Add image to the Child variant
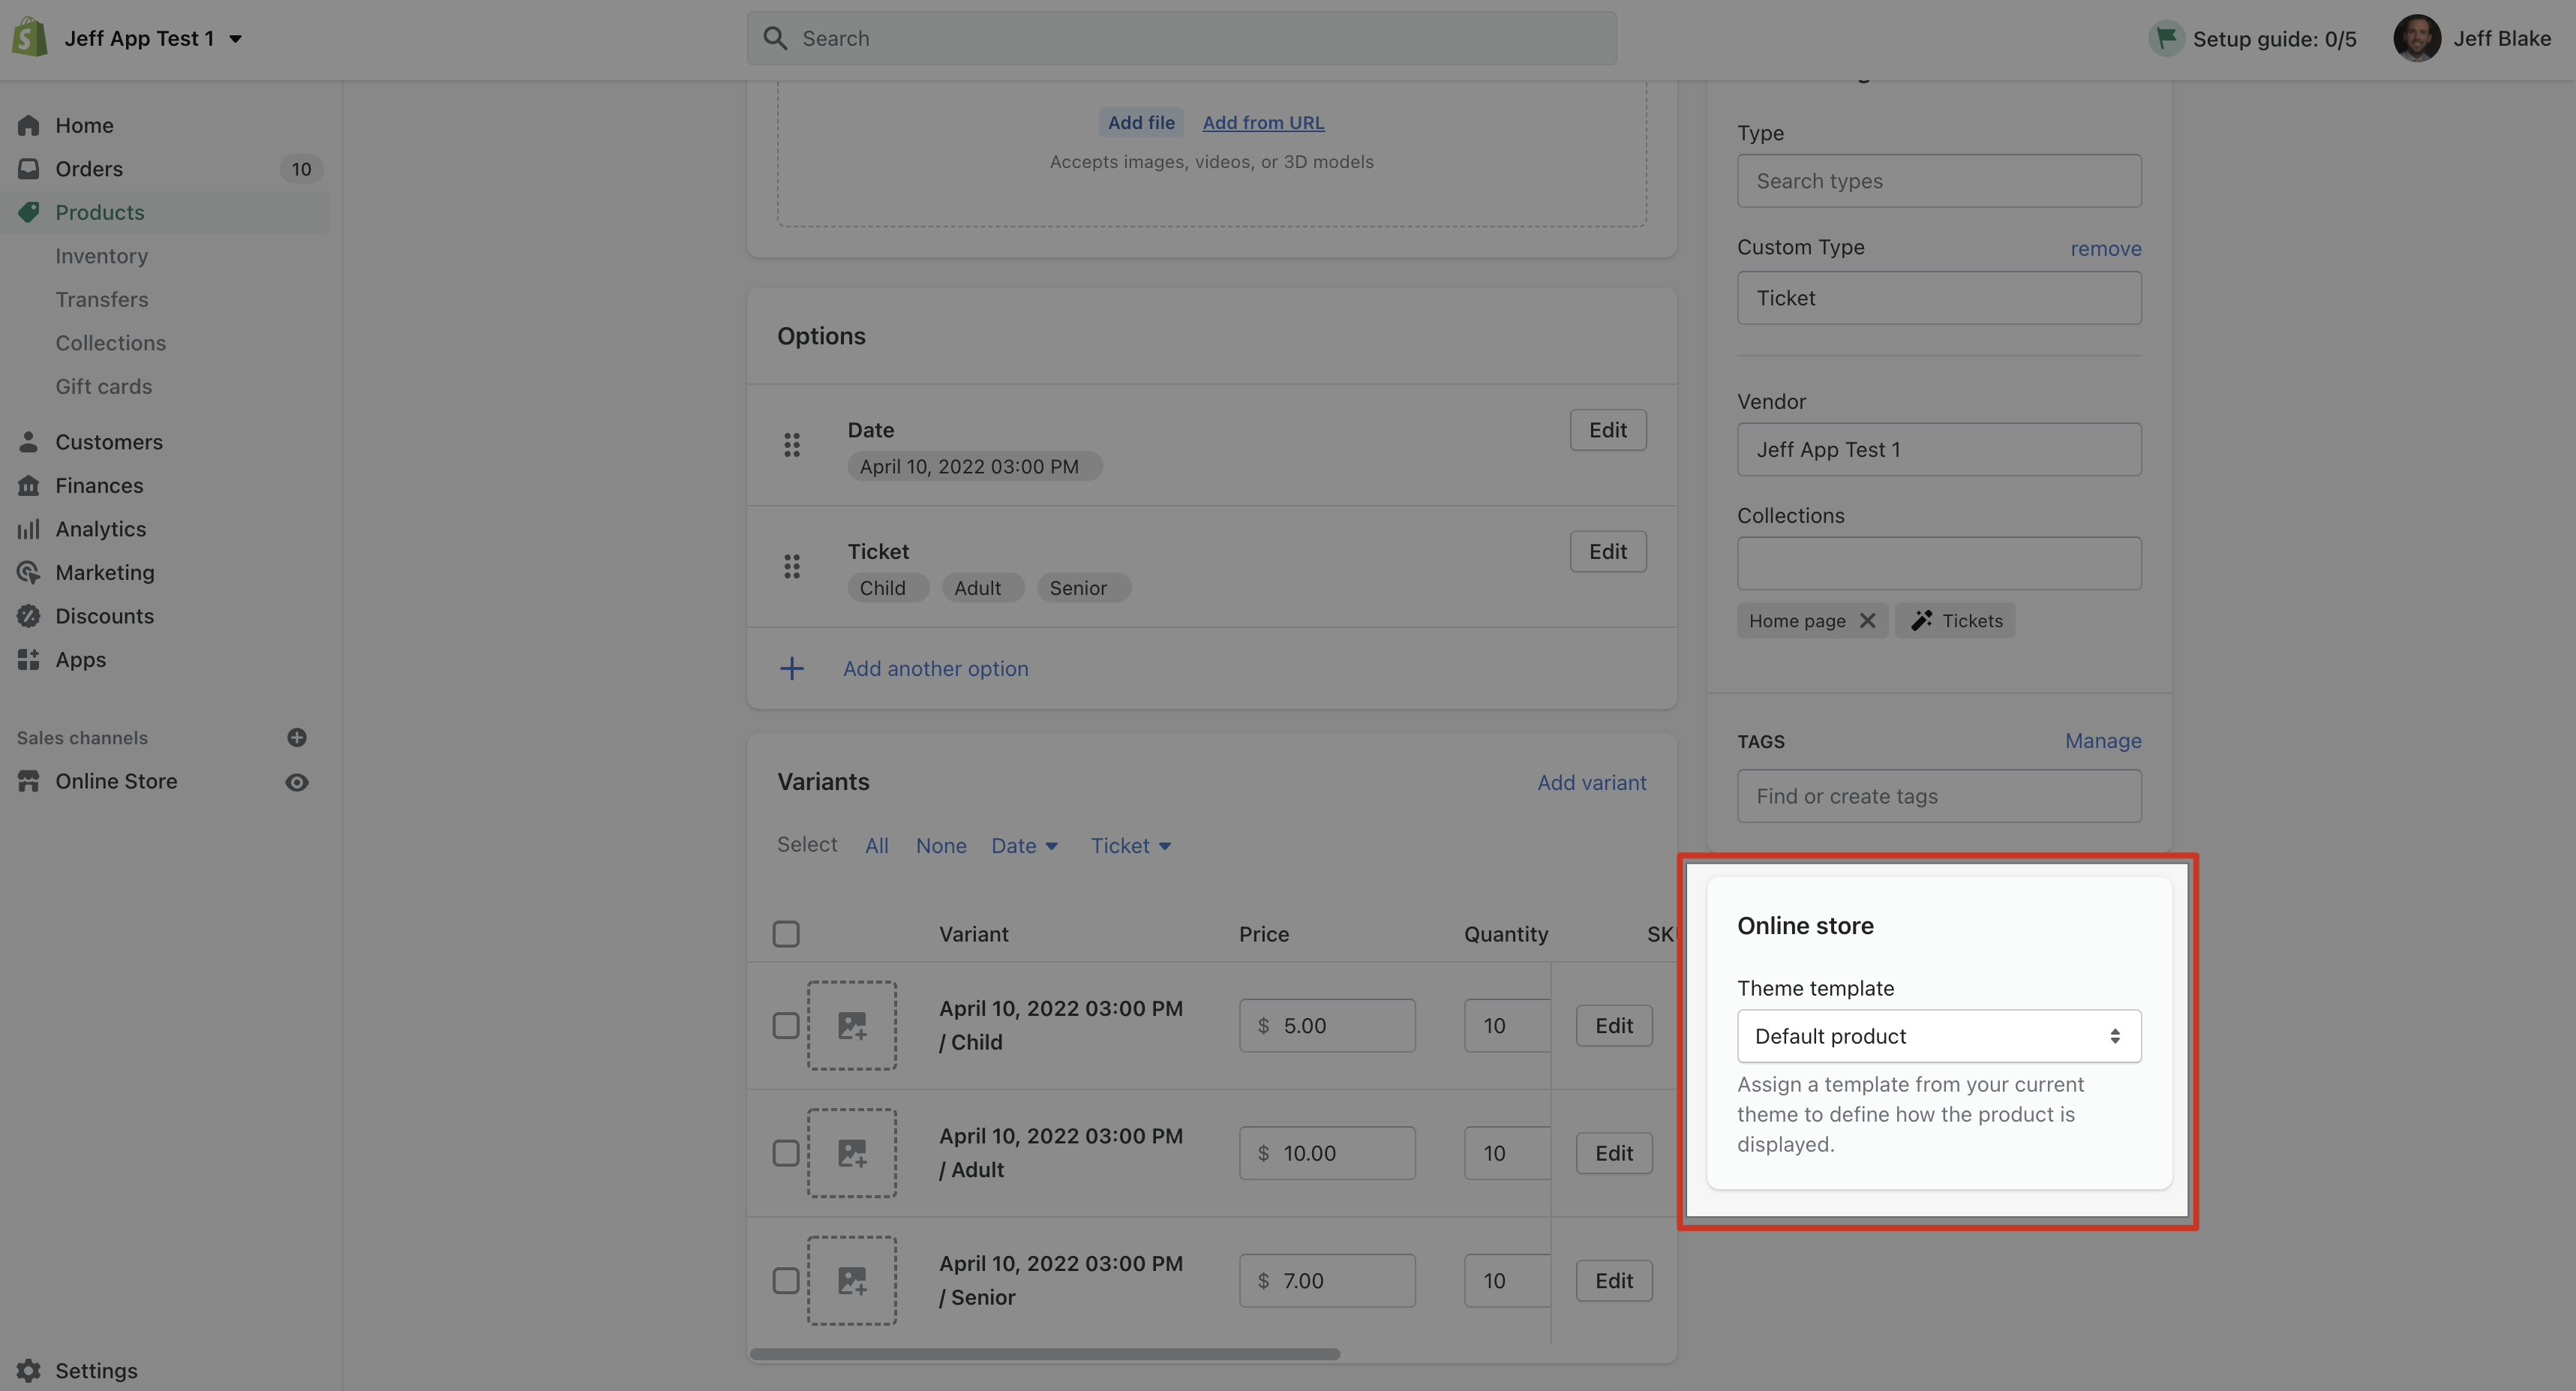2576x1391 pixels. click(852, 1025)
